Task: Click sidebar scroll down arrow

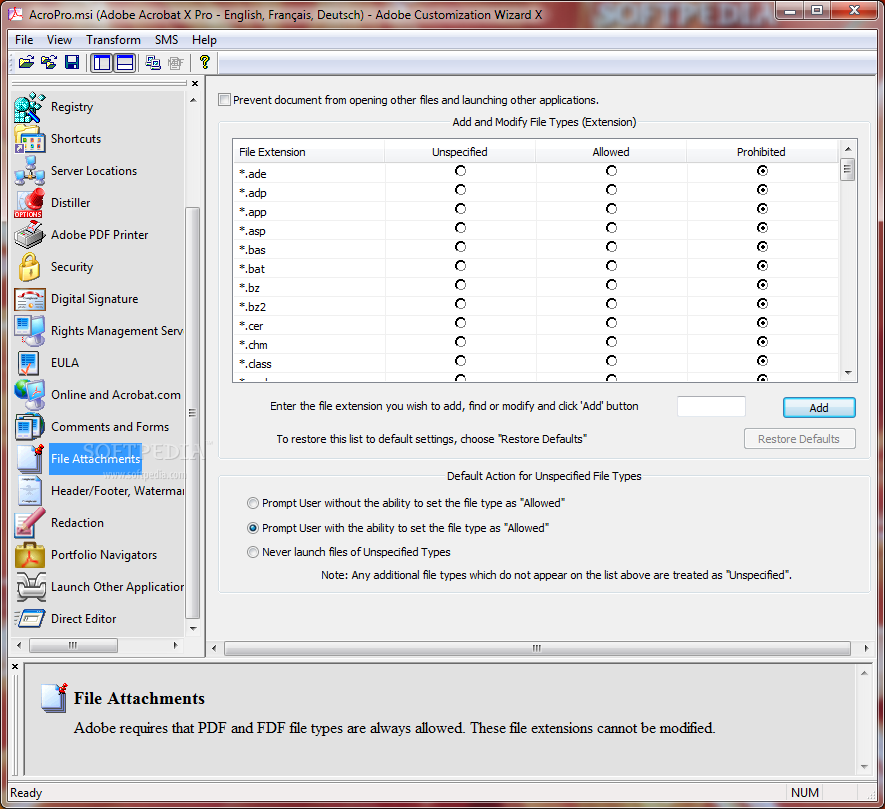Action: pyautogui.click(x=193, y=629)
